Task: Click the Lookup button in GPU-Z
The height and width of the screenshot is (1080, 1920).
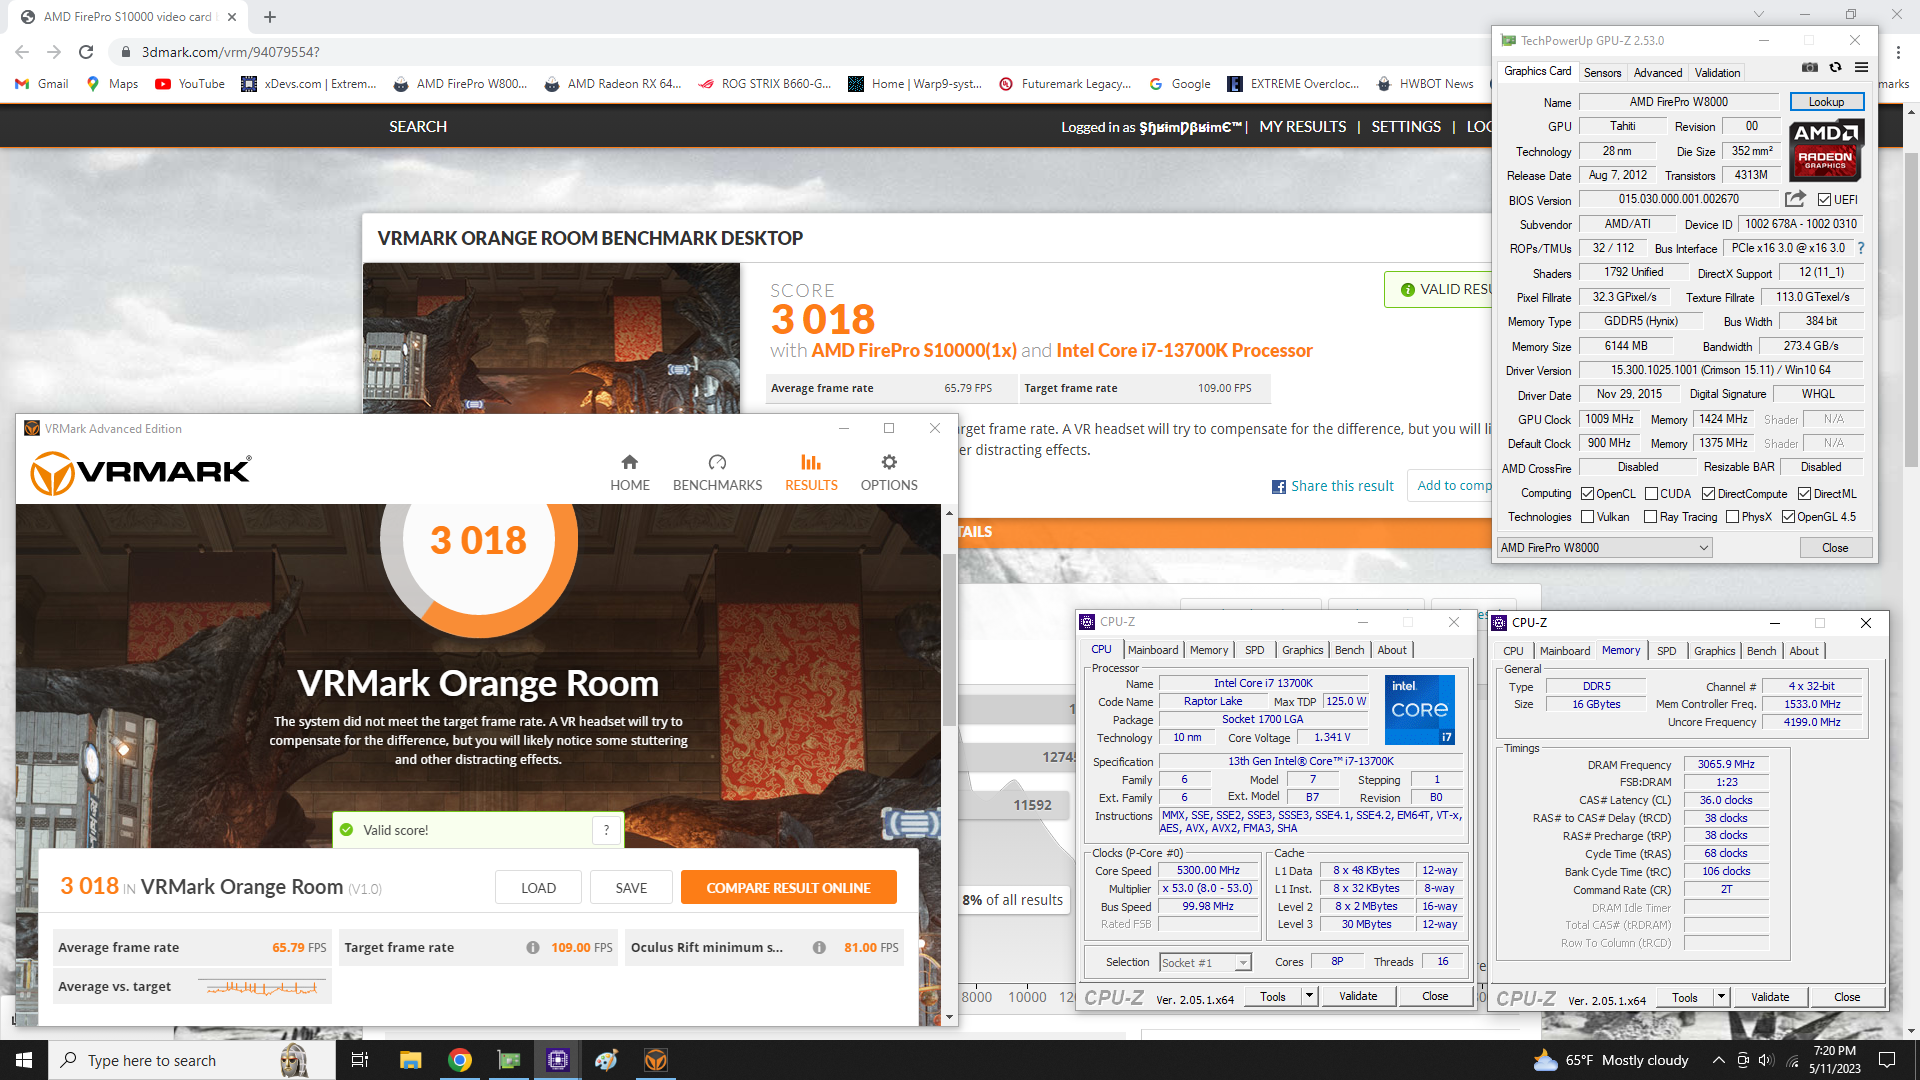Action: point(1826,102)
